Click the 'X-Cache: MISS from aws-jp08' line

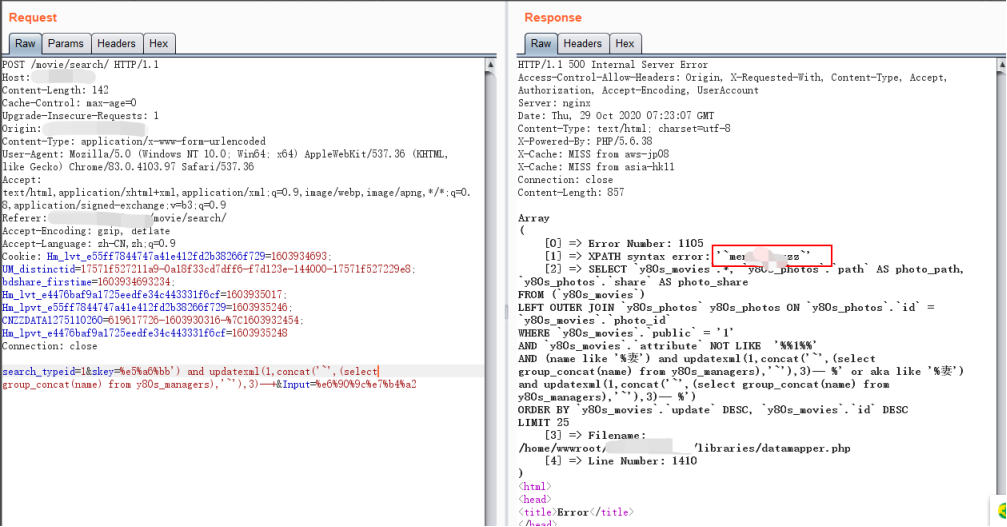593,155
